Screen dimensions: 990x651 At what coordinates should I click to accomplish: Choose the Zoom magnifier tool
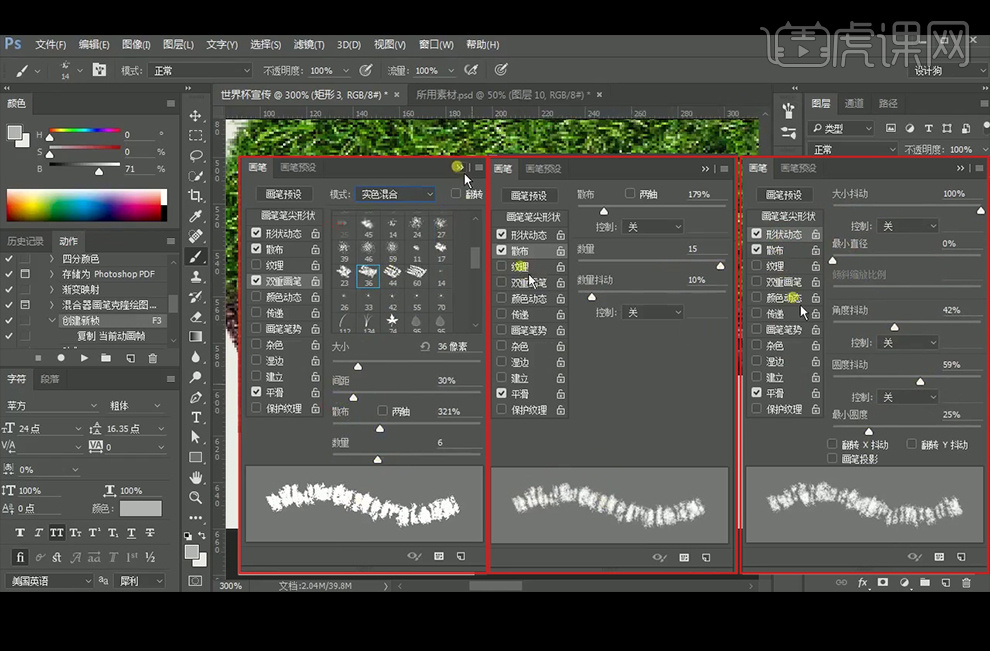196,497
